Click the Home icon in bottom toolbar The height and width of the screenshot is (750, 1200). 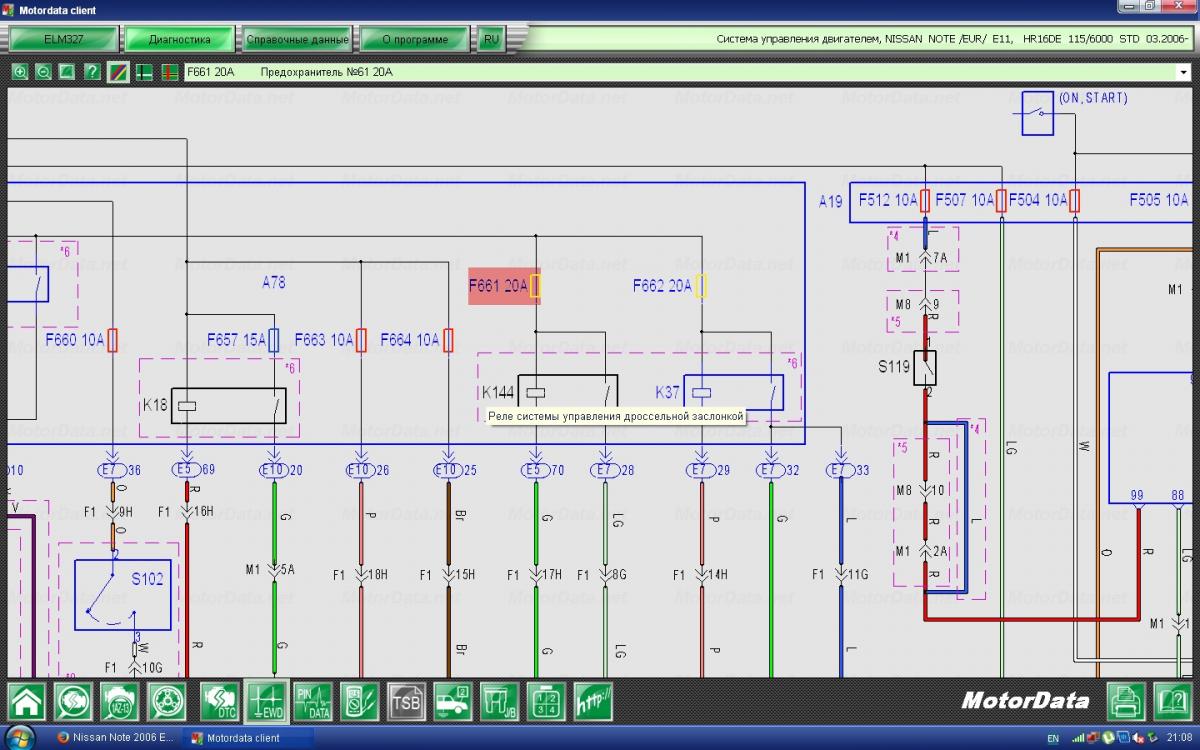point(27,701)
